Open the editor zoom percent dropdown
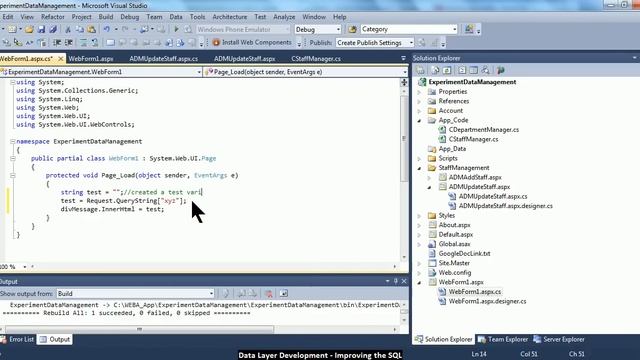Screen dimensions: 640x360 [x=25, y=267]
